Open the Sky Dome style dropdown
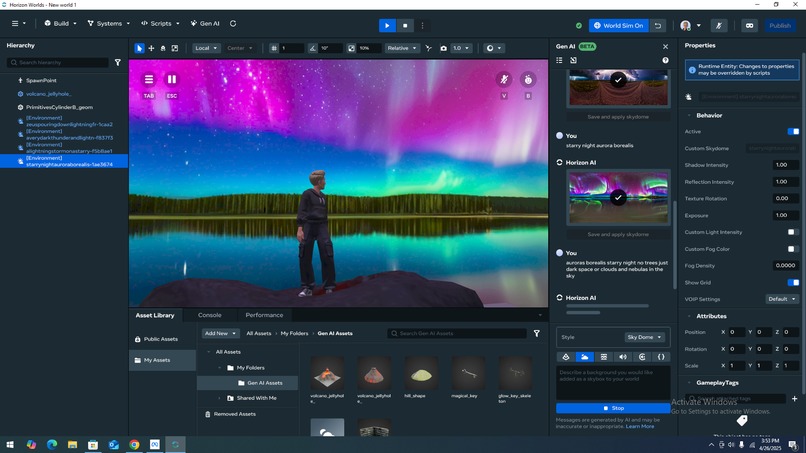Screen dimensions: 806x453 [645, 337]
